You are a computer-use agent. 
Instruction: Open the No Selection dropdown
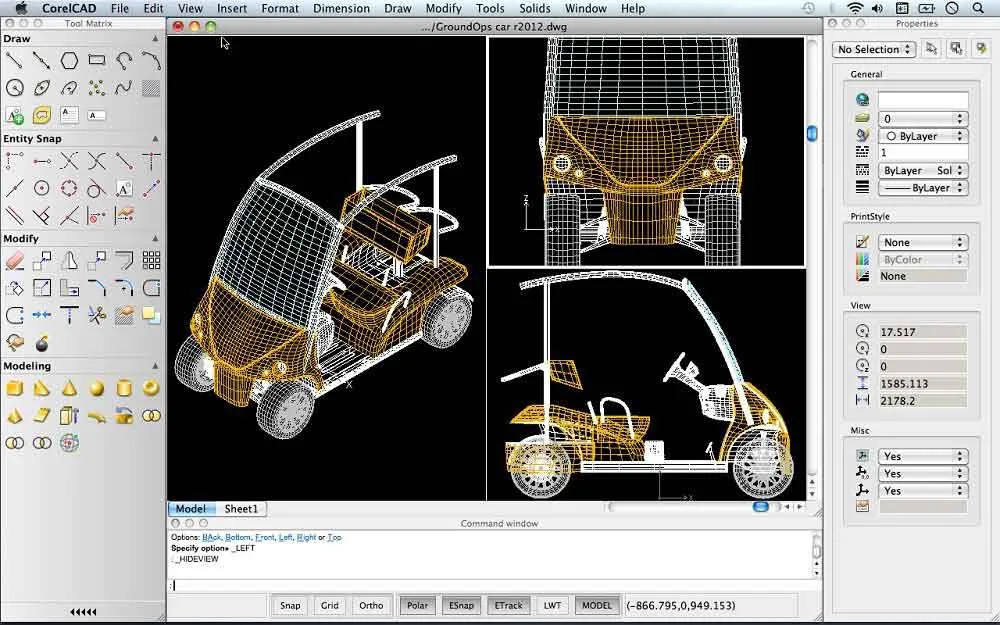tap(874, 49)
